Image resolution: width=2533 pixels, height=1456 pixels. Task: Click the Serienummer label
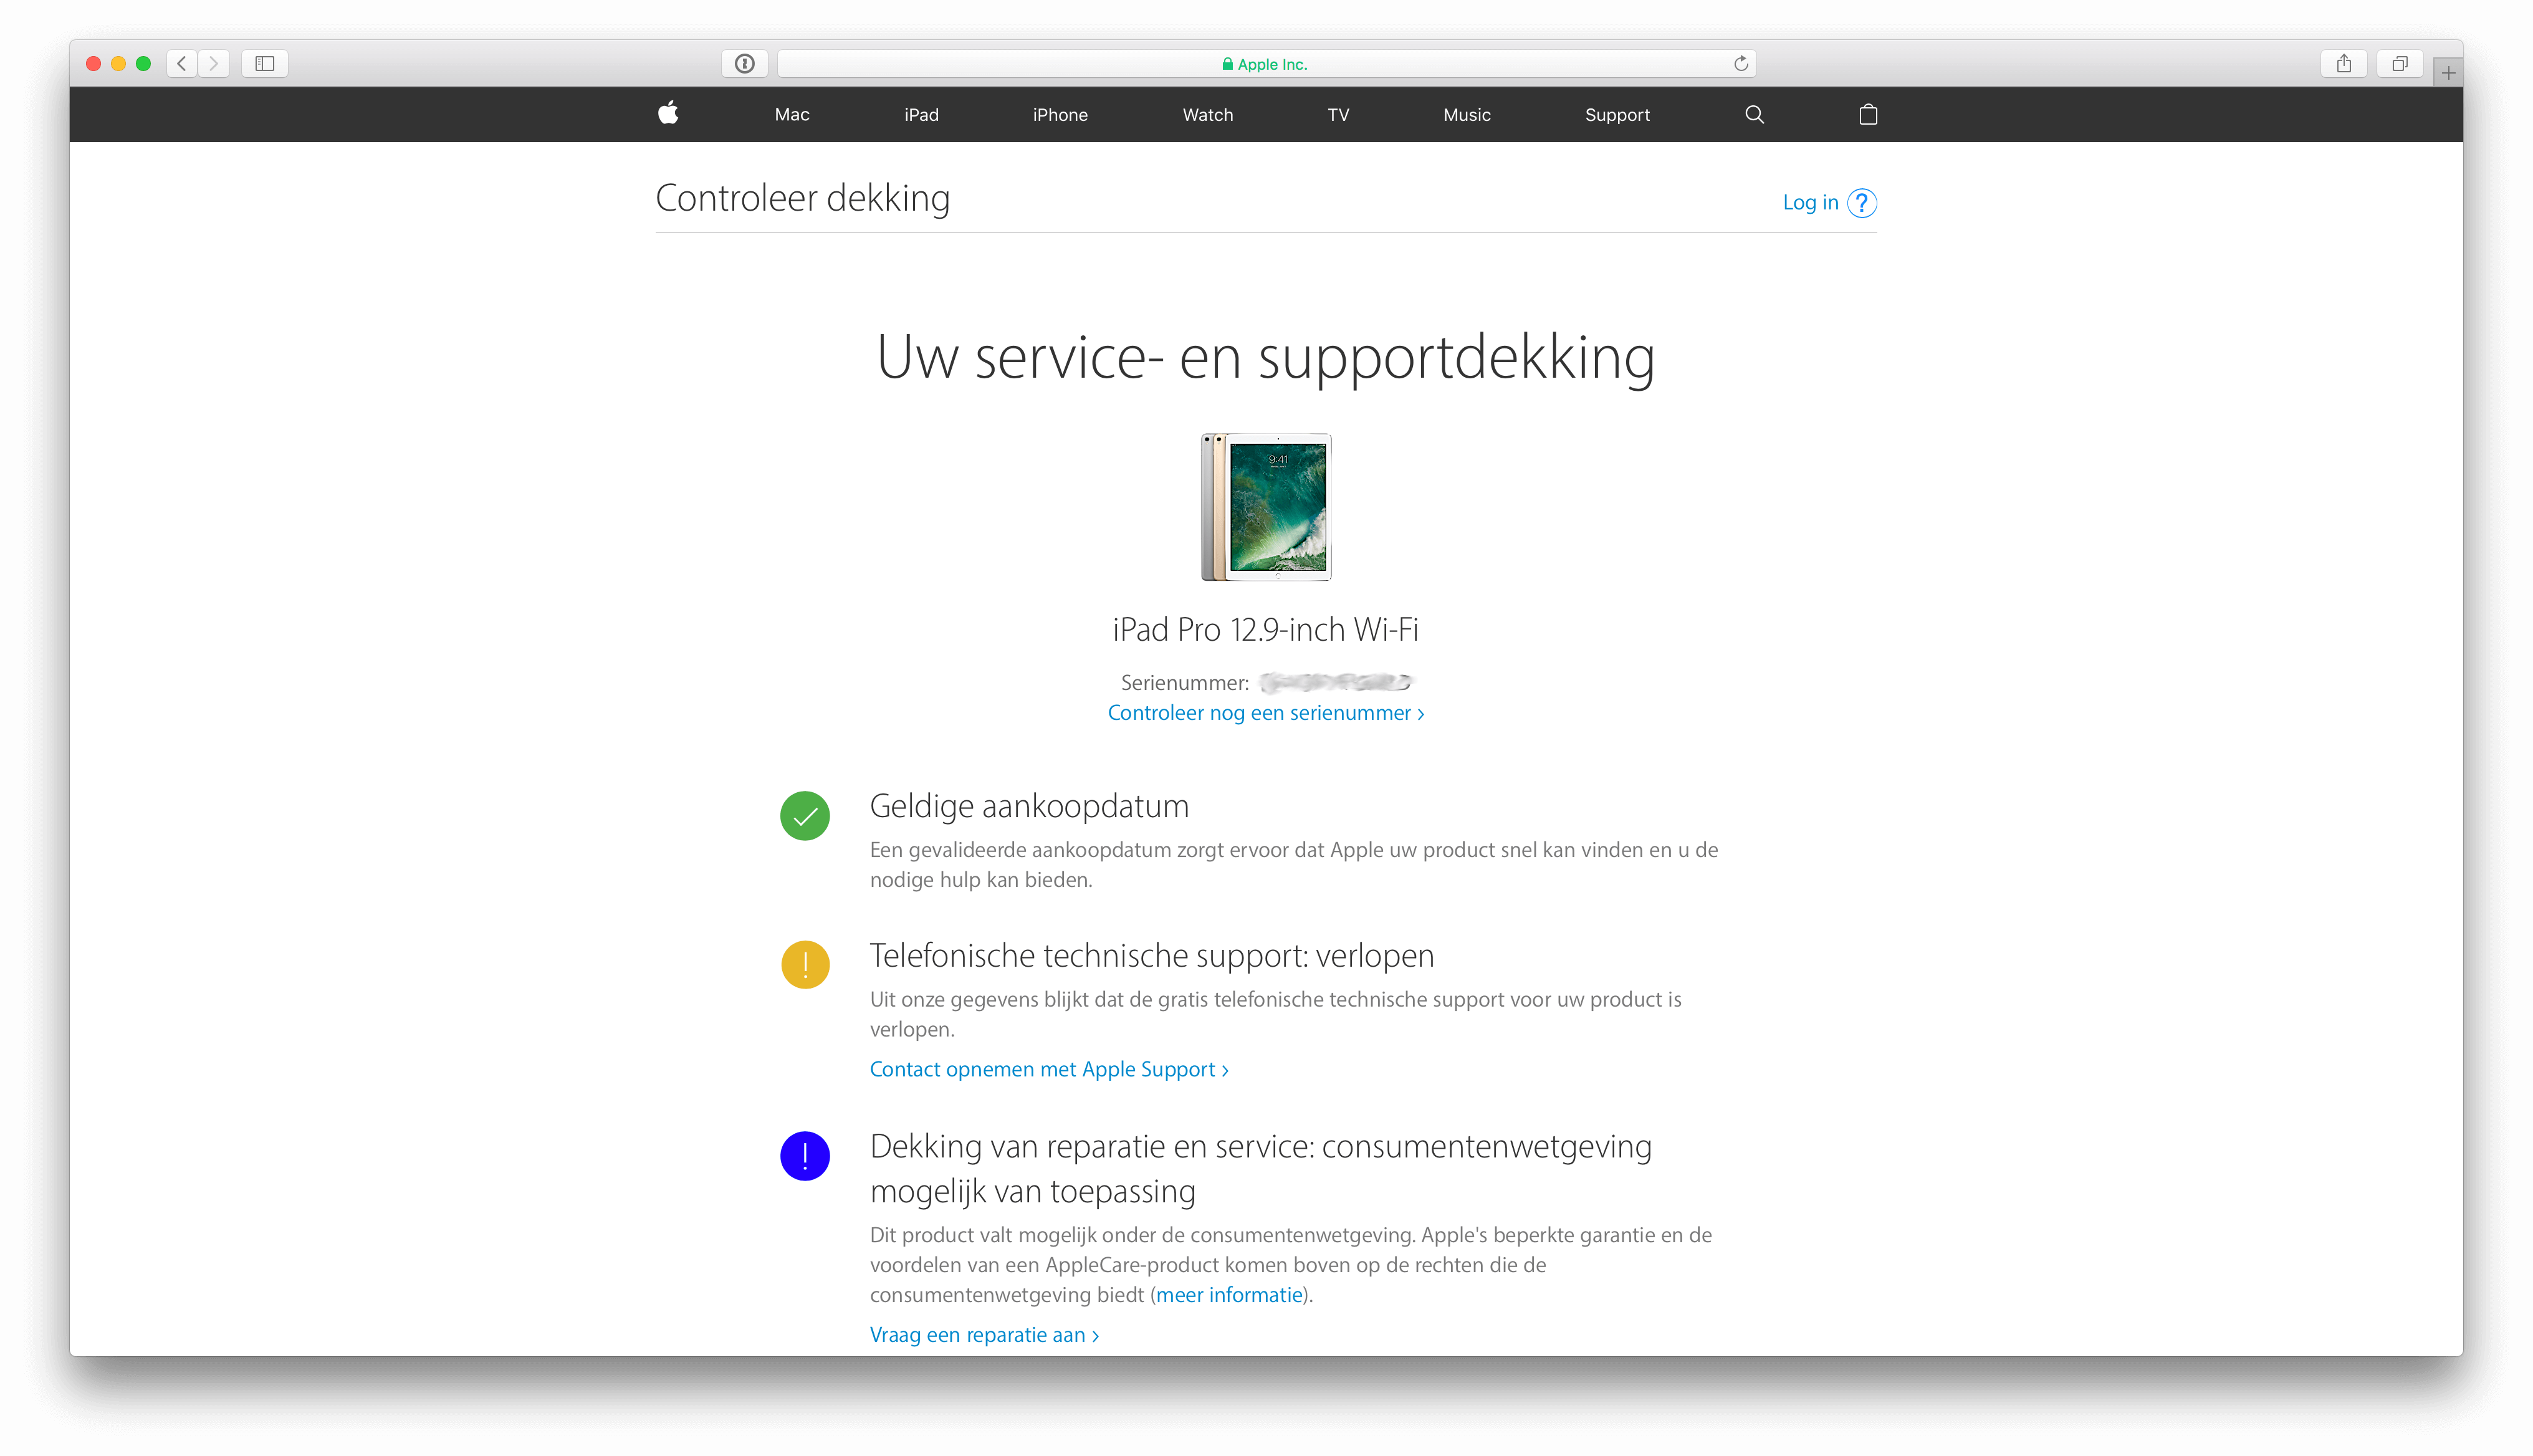point(1184,683)
